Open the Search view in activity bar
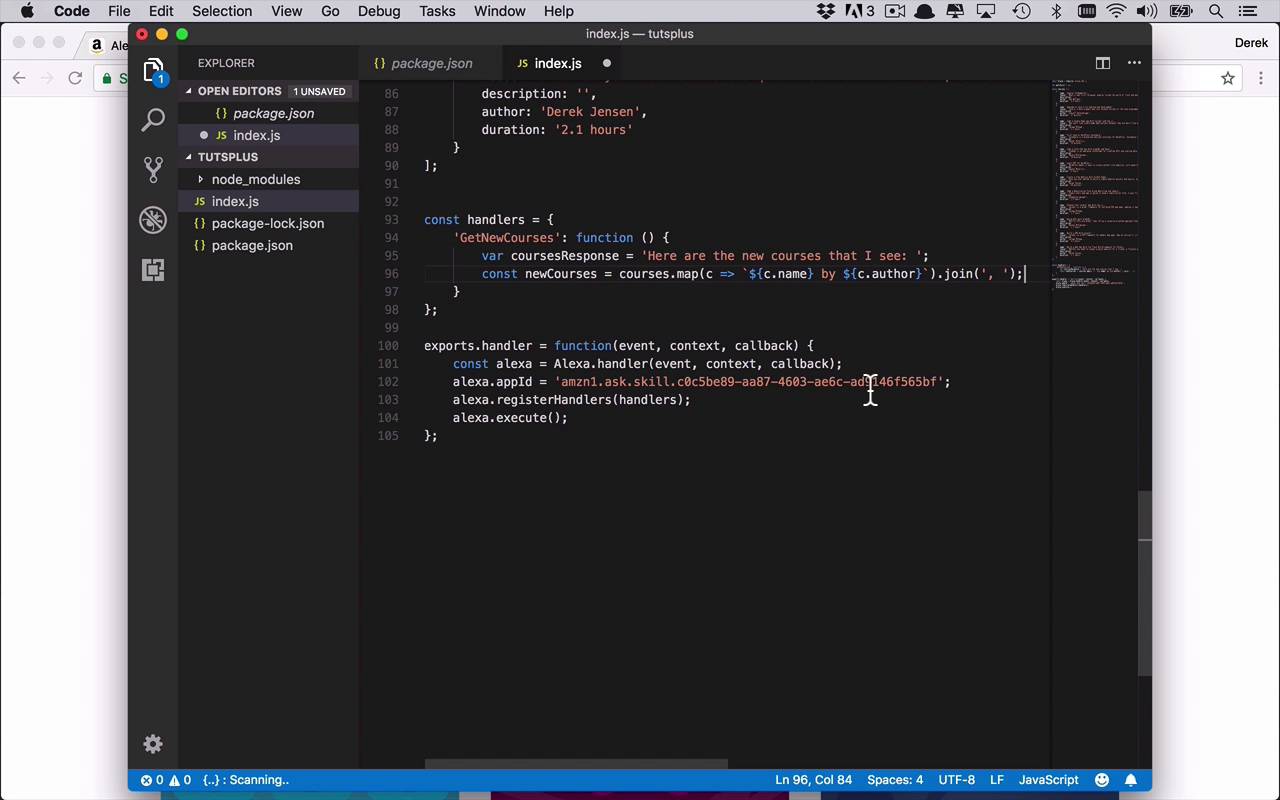 (153, 120)
